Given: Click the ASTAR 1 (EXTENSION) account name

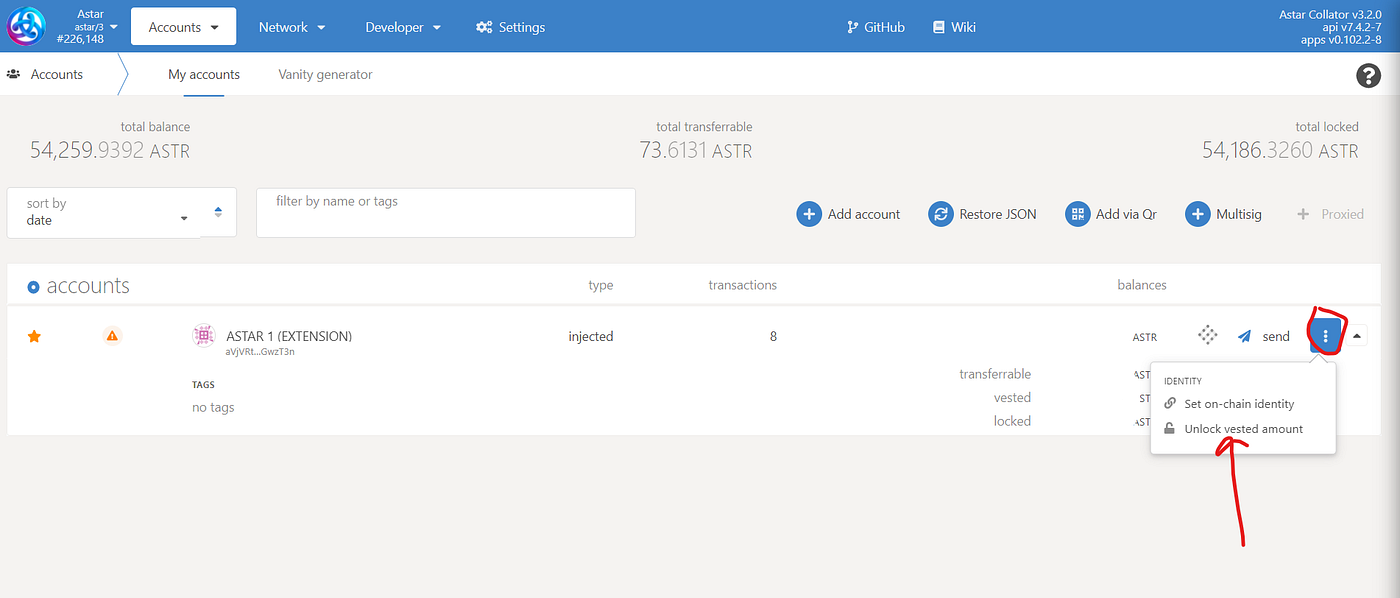Looking at the screenshot, I should [289, 336].
